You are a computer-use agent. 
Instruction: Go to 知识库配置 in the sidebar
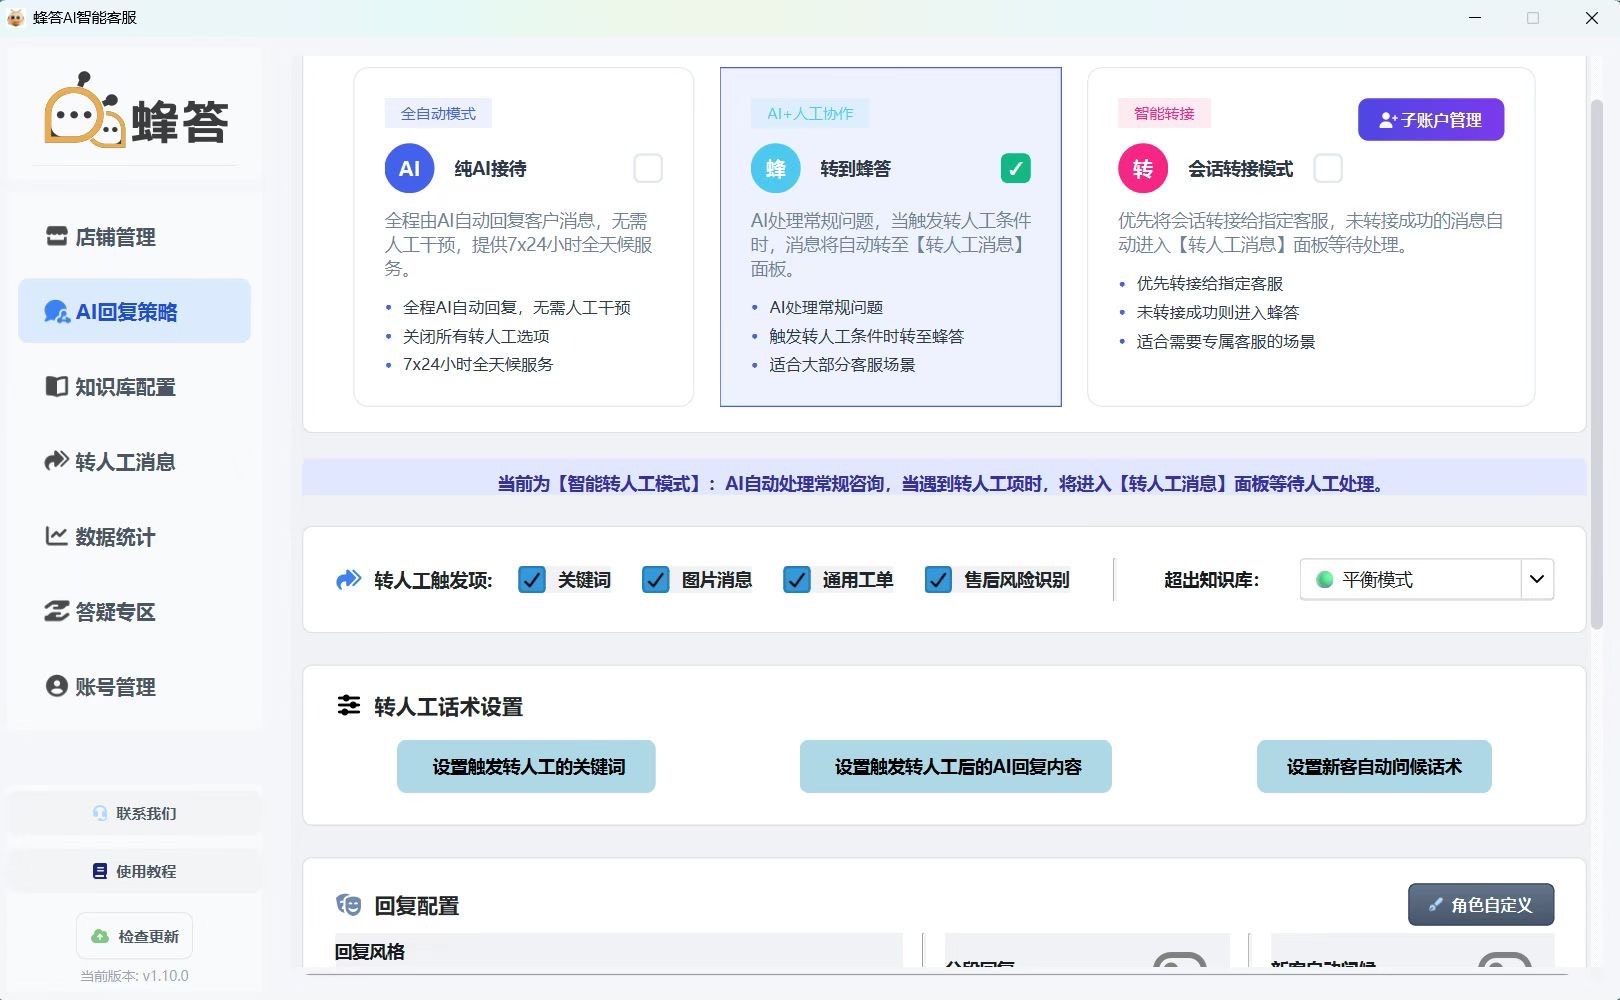134,387
